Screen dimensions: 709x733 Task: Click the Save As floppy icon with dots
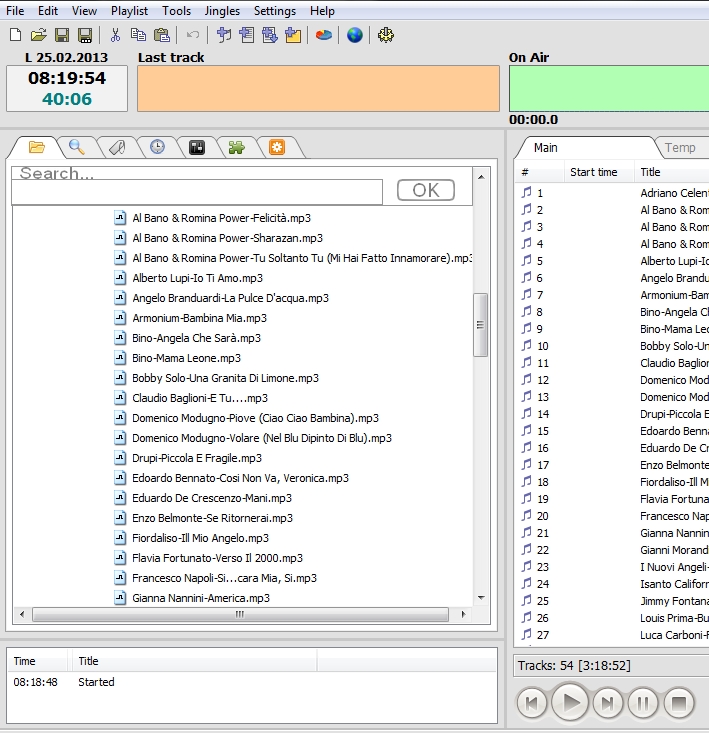[x=85, y=35]
